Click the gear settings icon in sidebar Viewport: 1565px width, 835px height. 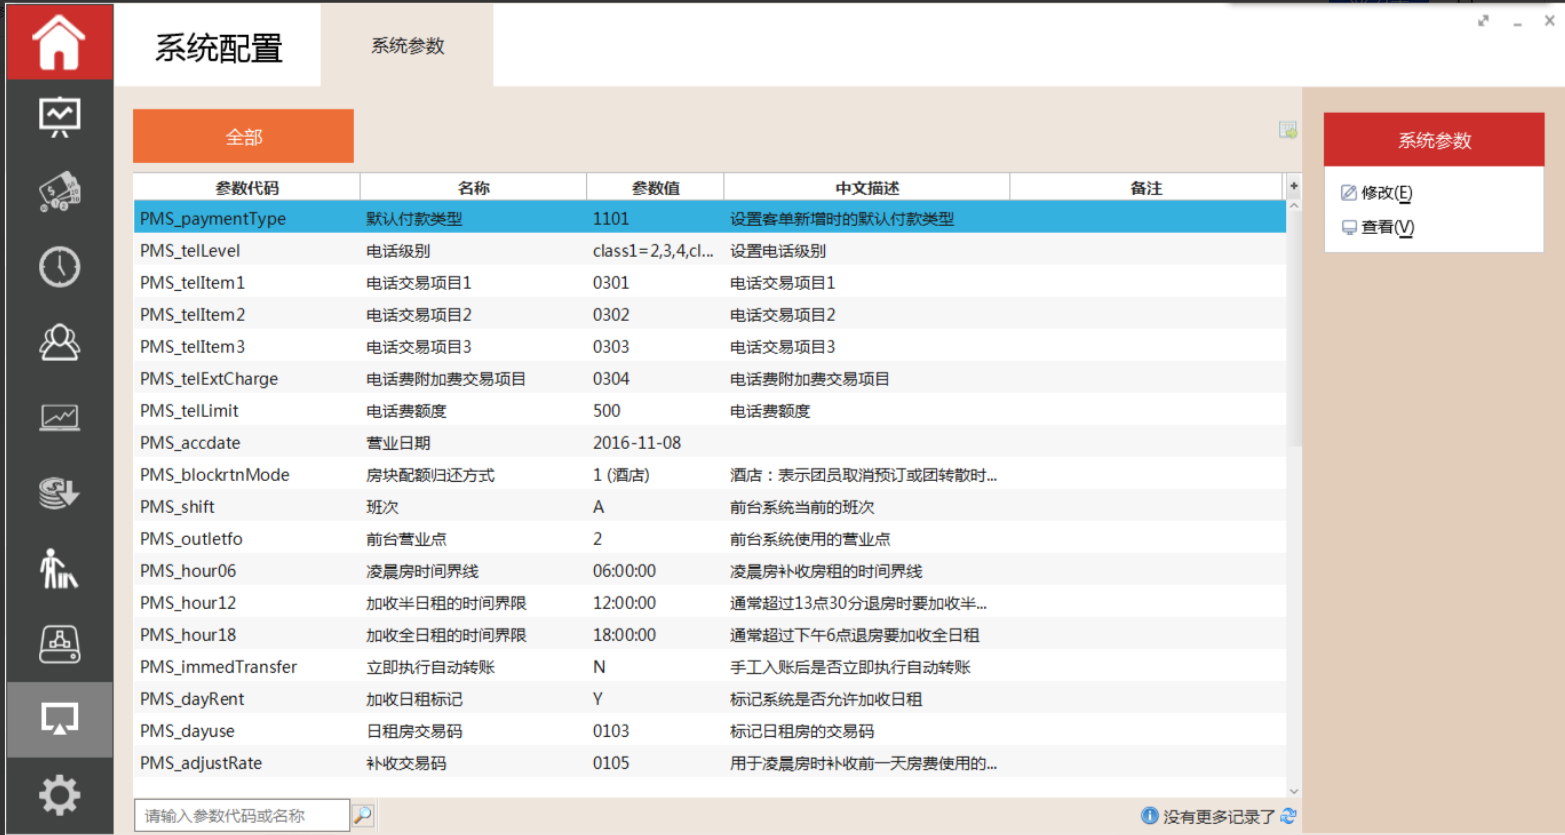click(59, 795)
